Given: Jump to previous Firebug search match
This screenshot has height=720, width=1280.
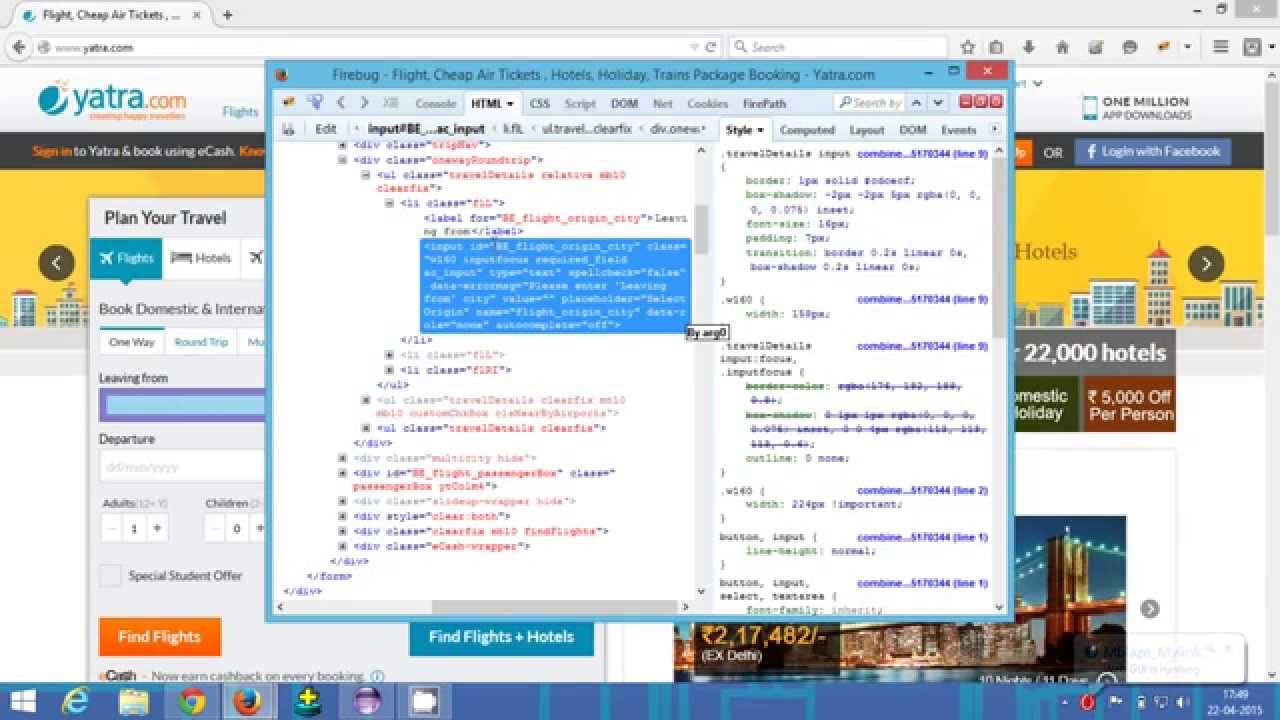Looking at the screenshot, I should [917, 102].
